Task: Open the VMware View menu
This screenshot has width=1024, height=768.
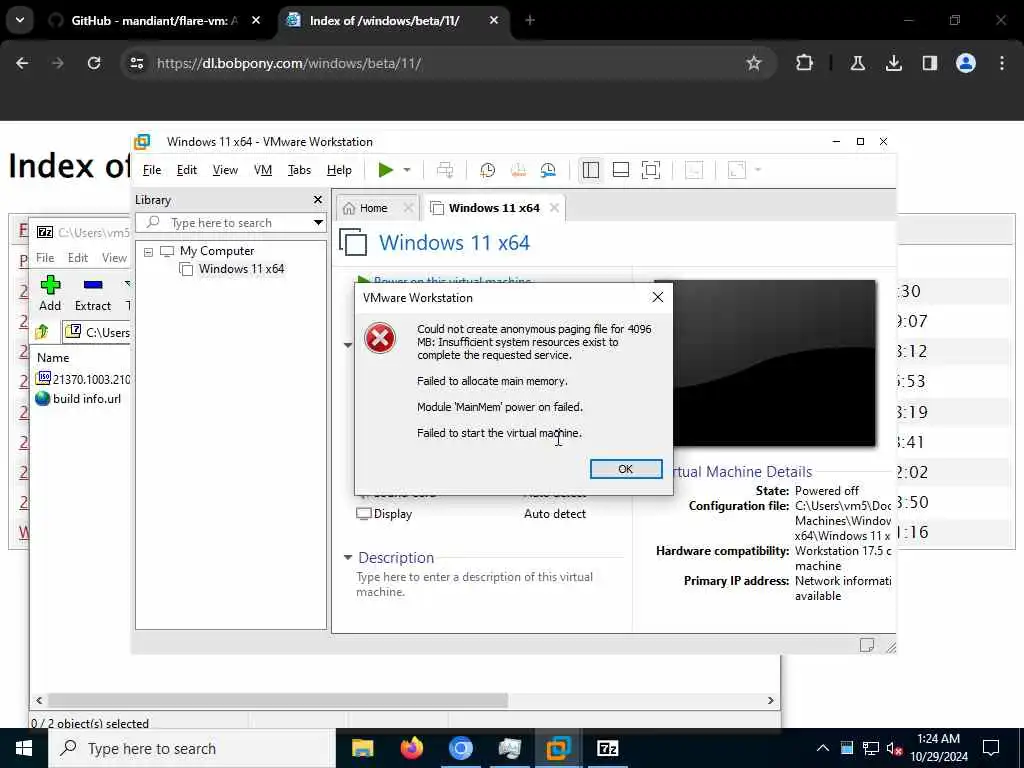Action: pos(225,170)
